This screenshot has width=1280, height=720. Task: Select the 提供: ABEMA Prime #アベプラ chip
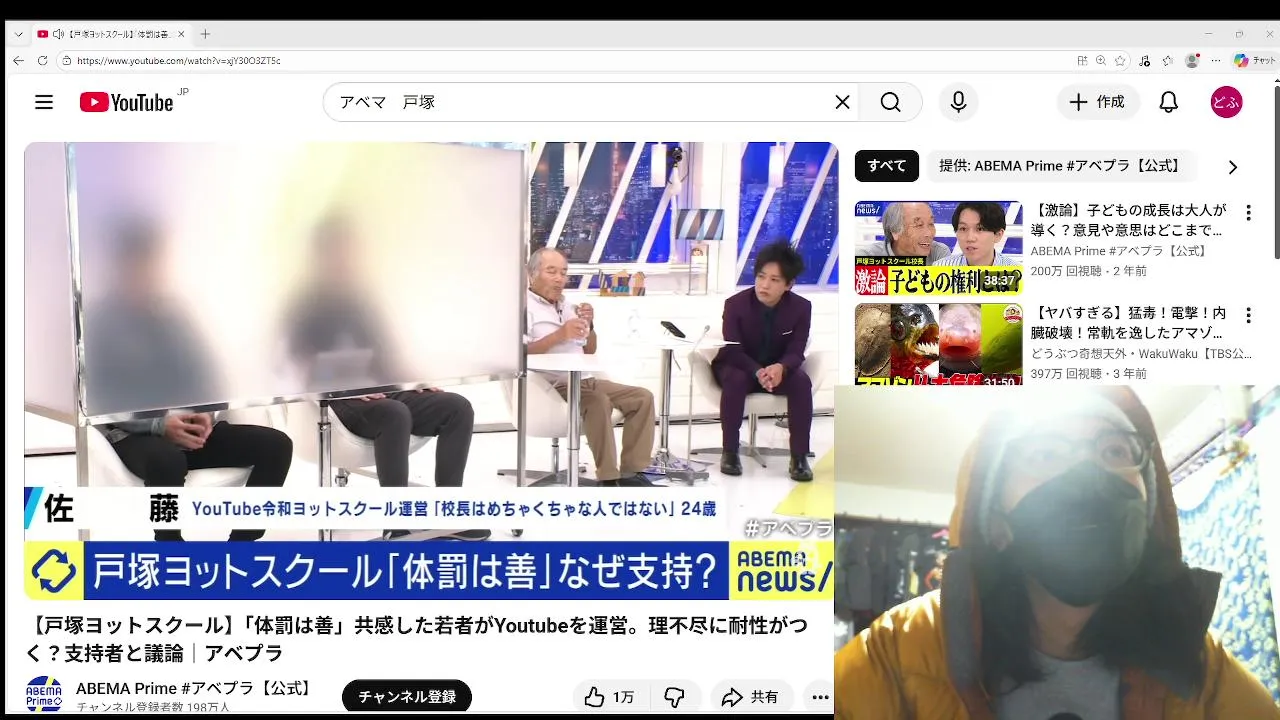[1060, 166]
